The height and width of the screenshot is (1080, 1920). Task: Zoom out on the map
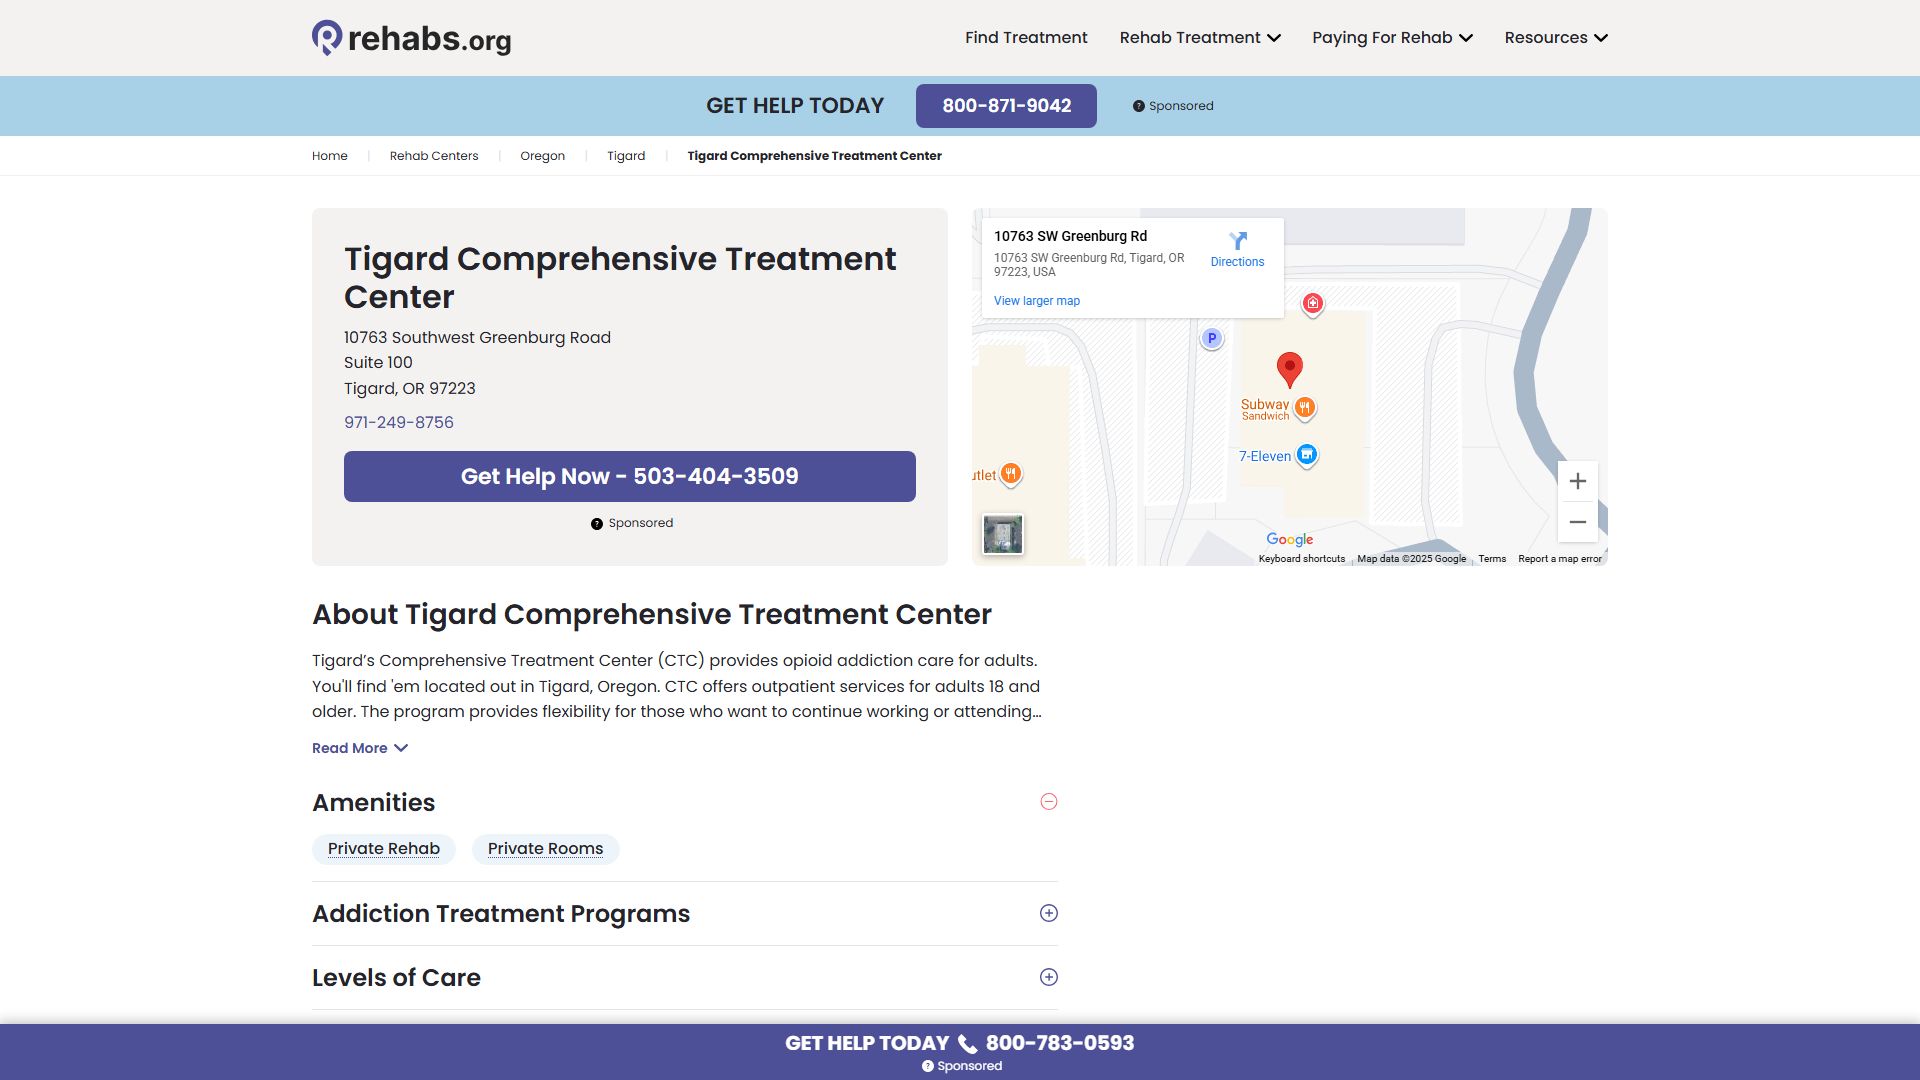pyautogui.click(x=1578, y=522)
